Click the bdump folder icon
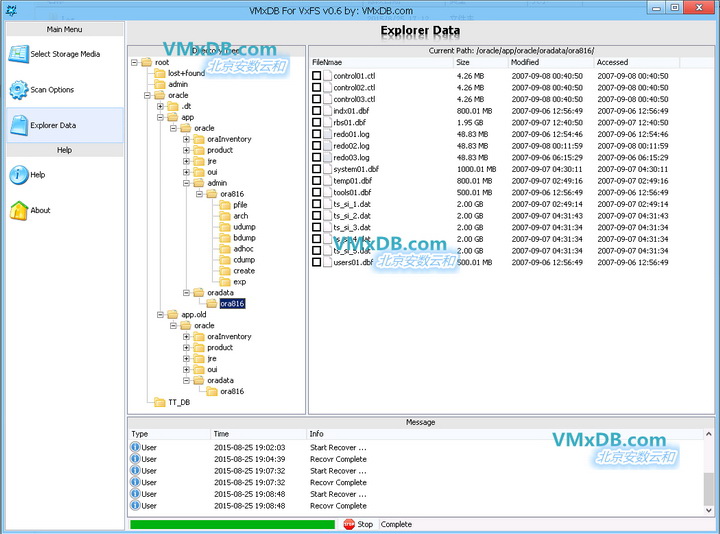The width and height of the screenshot is (720, 534). pyautogui.click(x=225, y=238)
